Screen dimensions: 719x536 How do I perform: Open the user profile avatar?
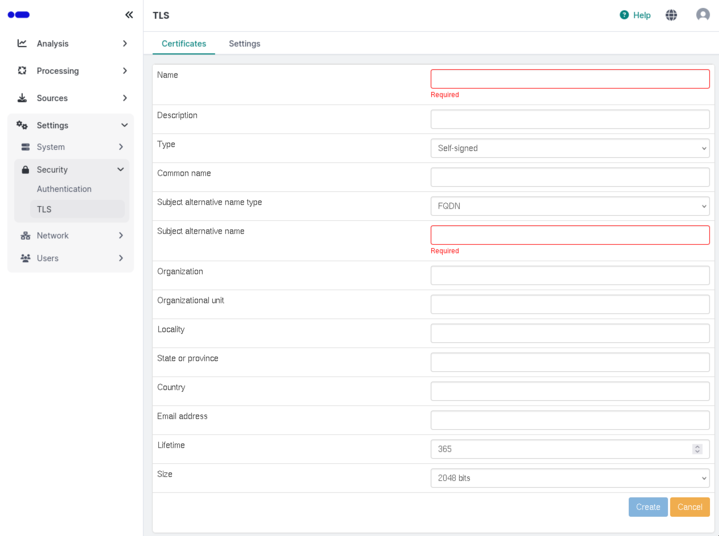click(702, 15)
